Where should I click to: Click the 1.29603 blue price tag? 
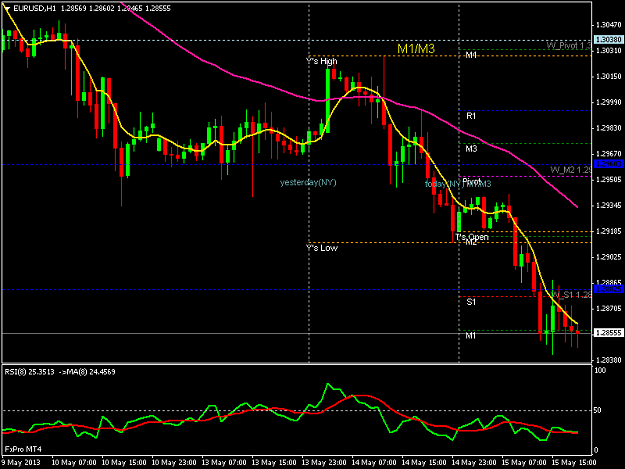609,164
